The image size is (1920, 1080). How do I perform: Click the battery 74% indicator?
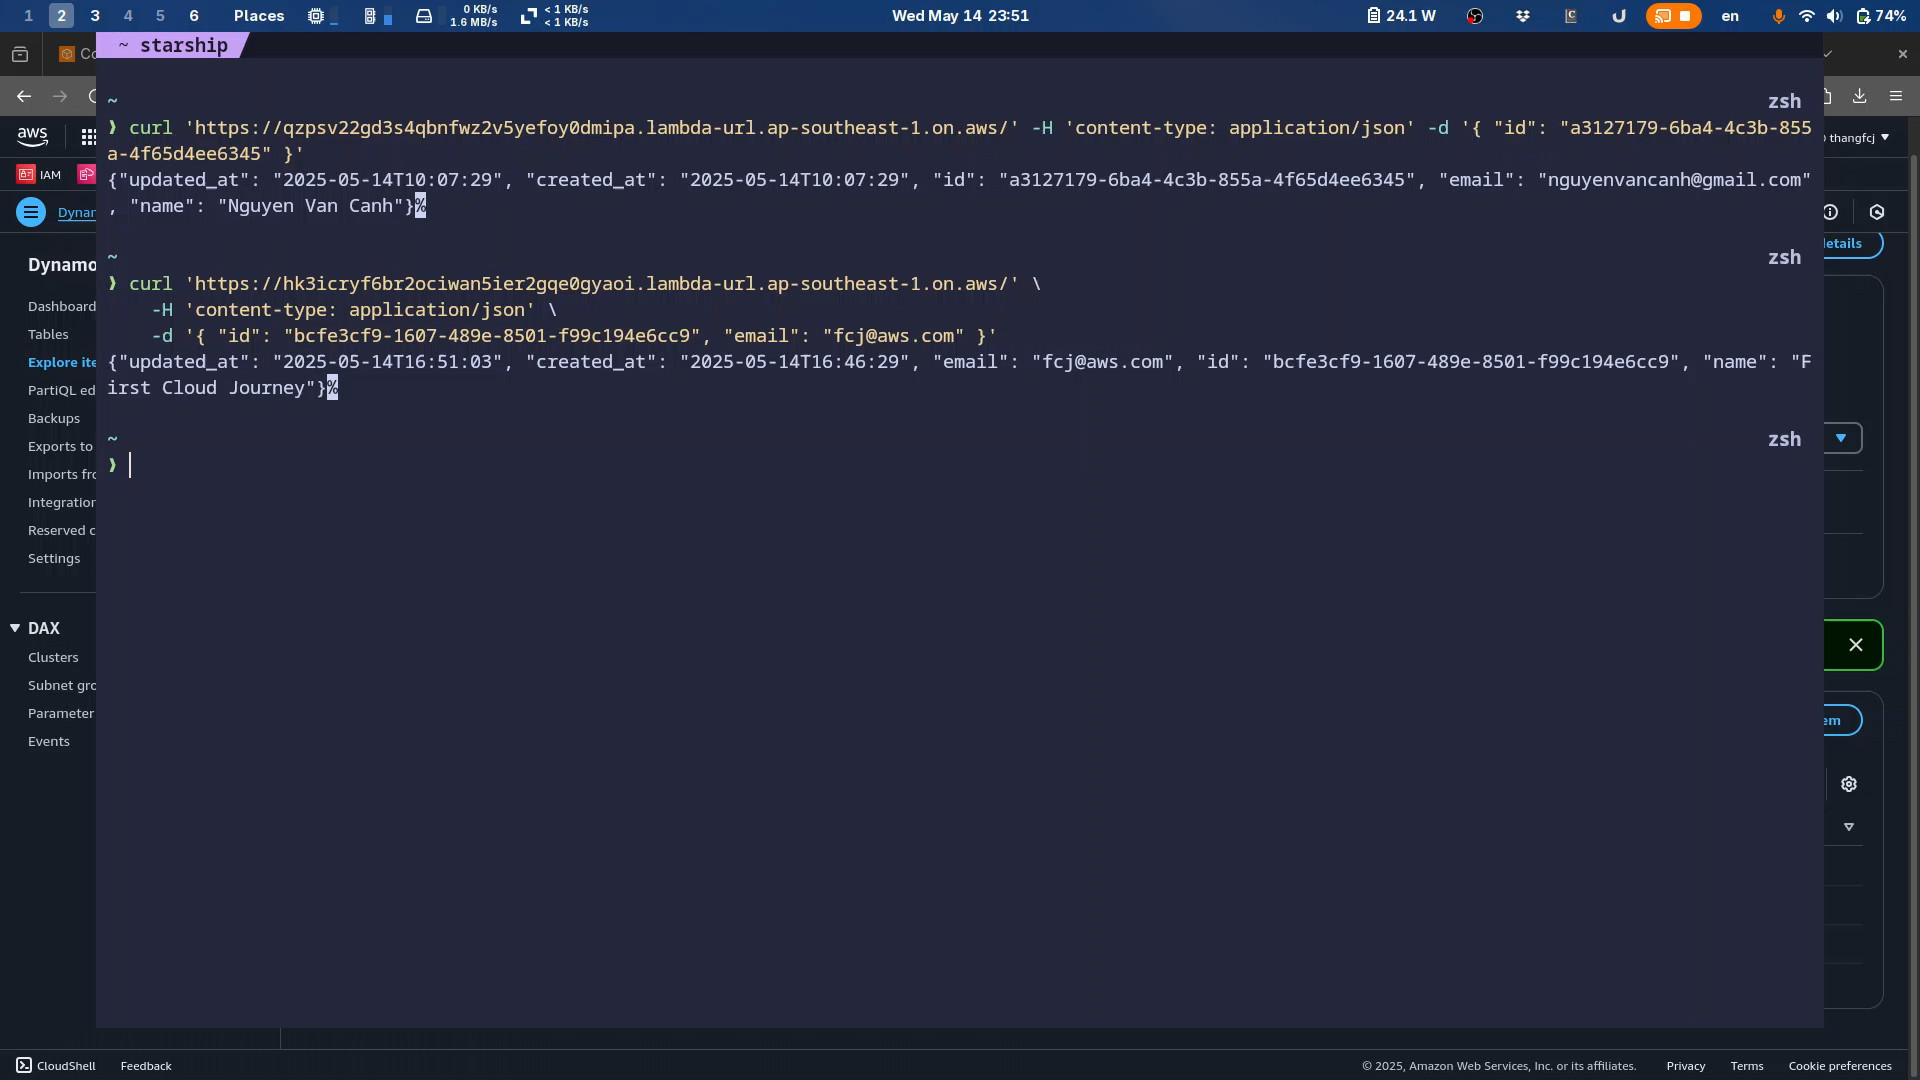[x=1881, y=16]
